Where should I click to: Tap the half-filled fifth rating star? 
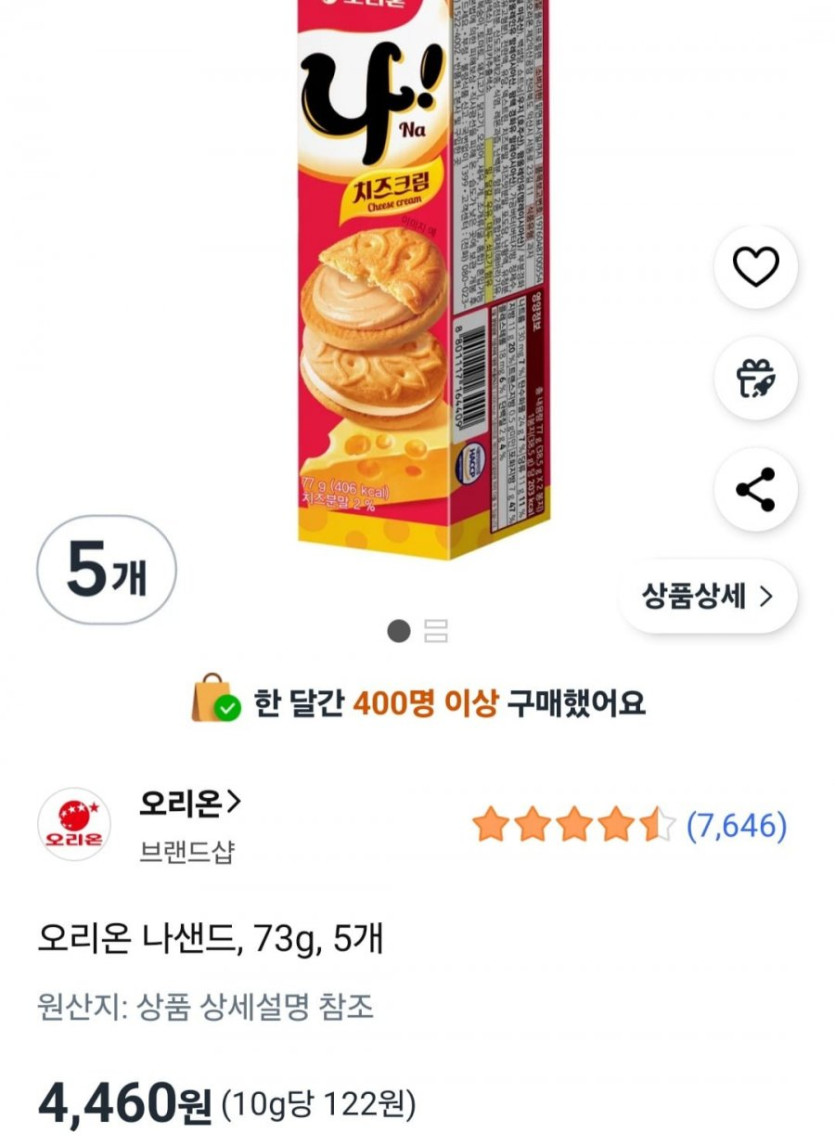tap(657, 826)
